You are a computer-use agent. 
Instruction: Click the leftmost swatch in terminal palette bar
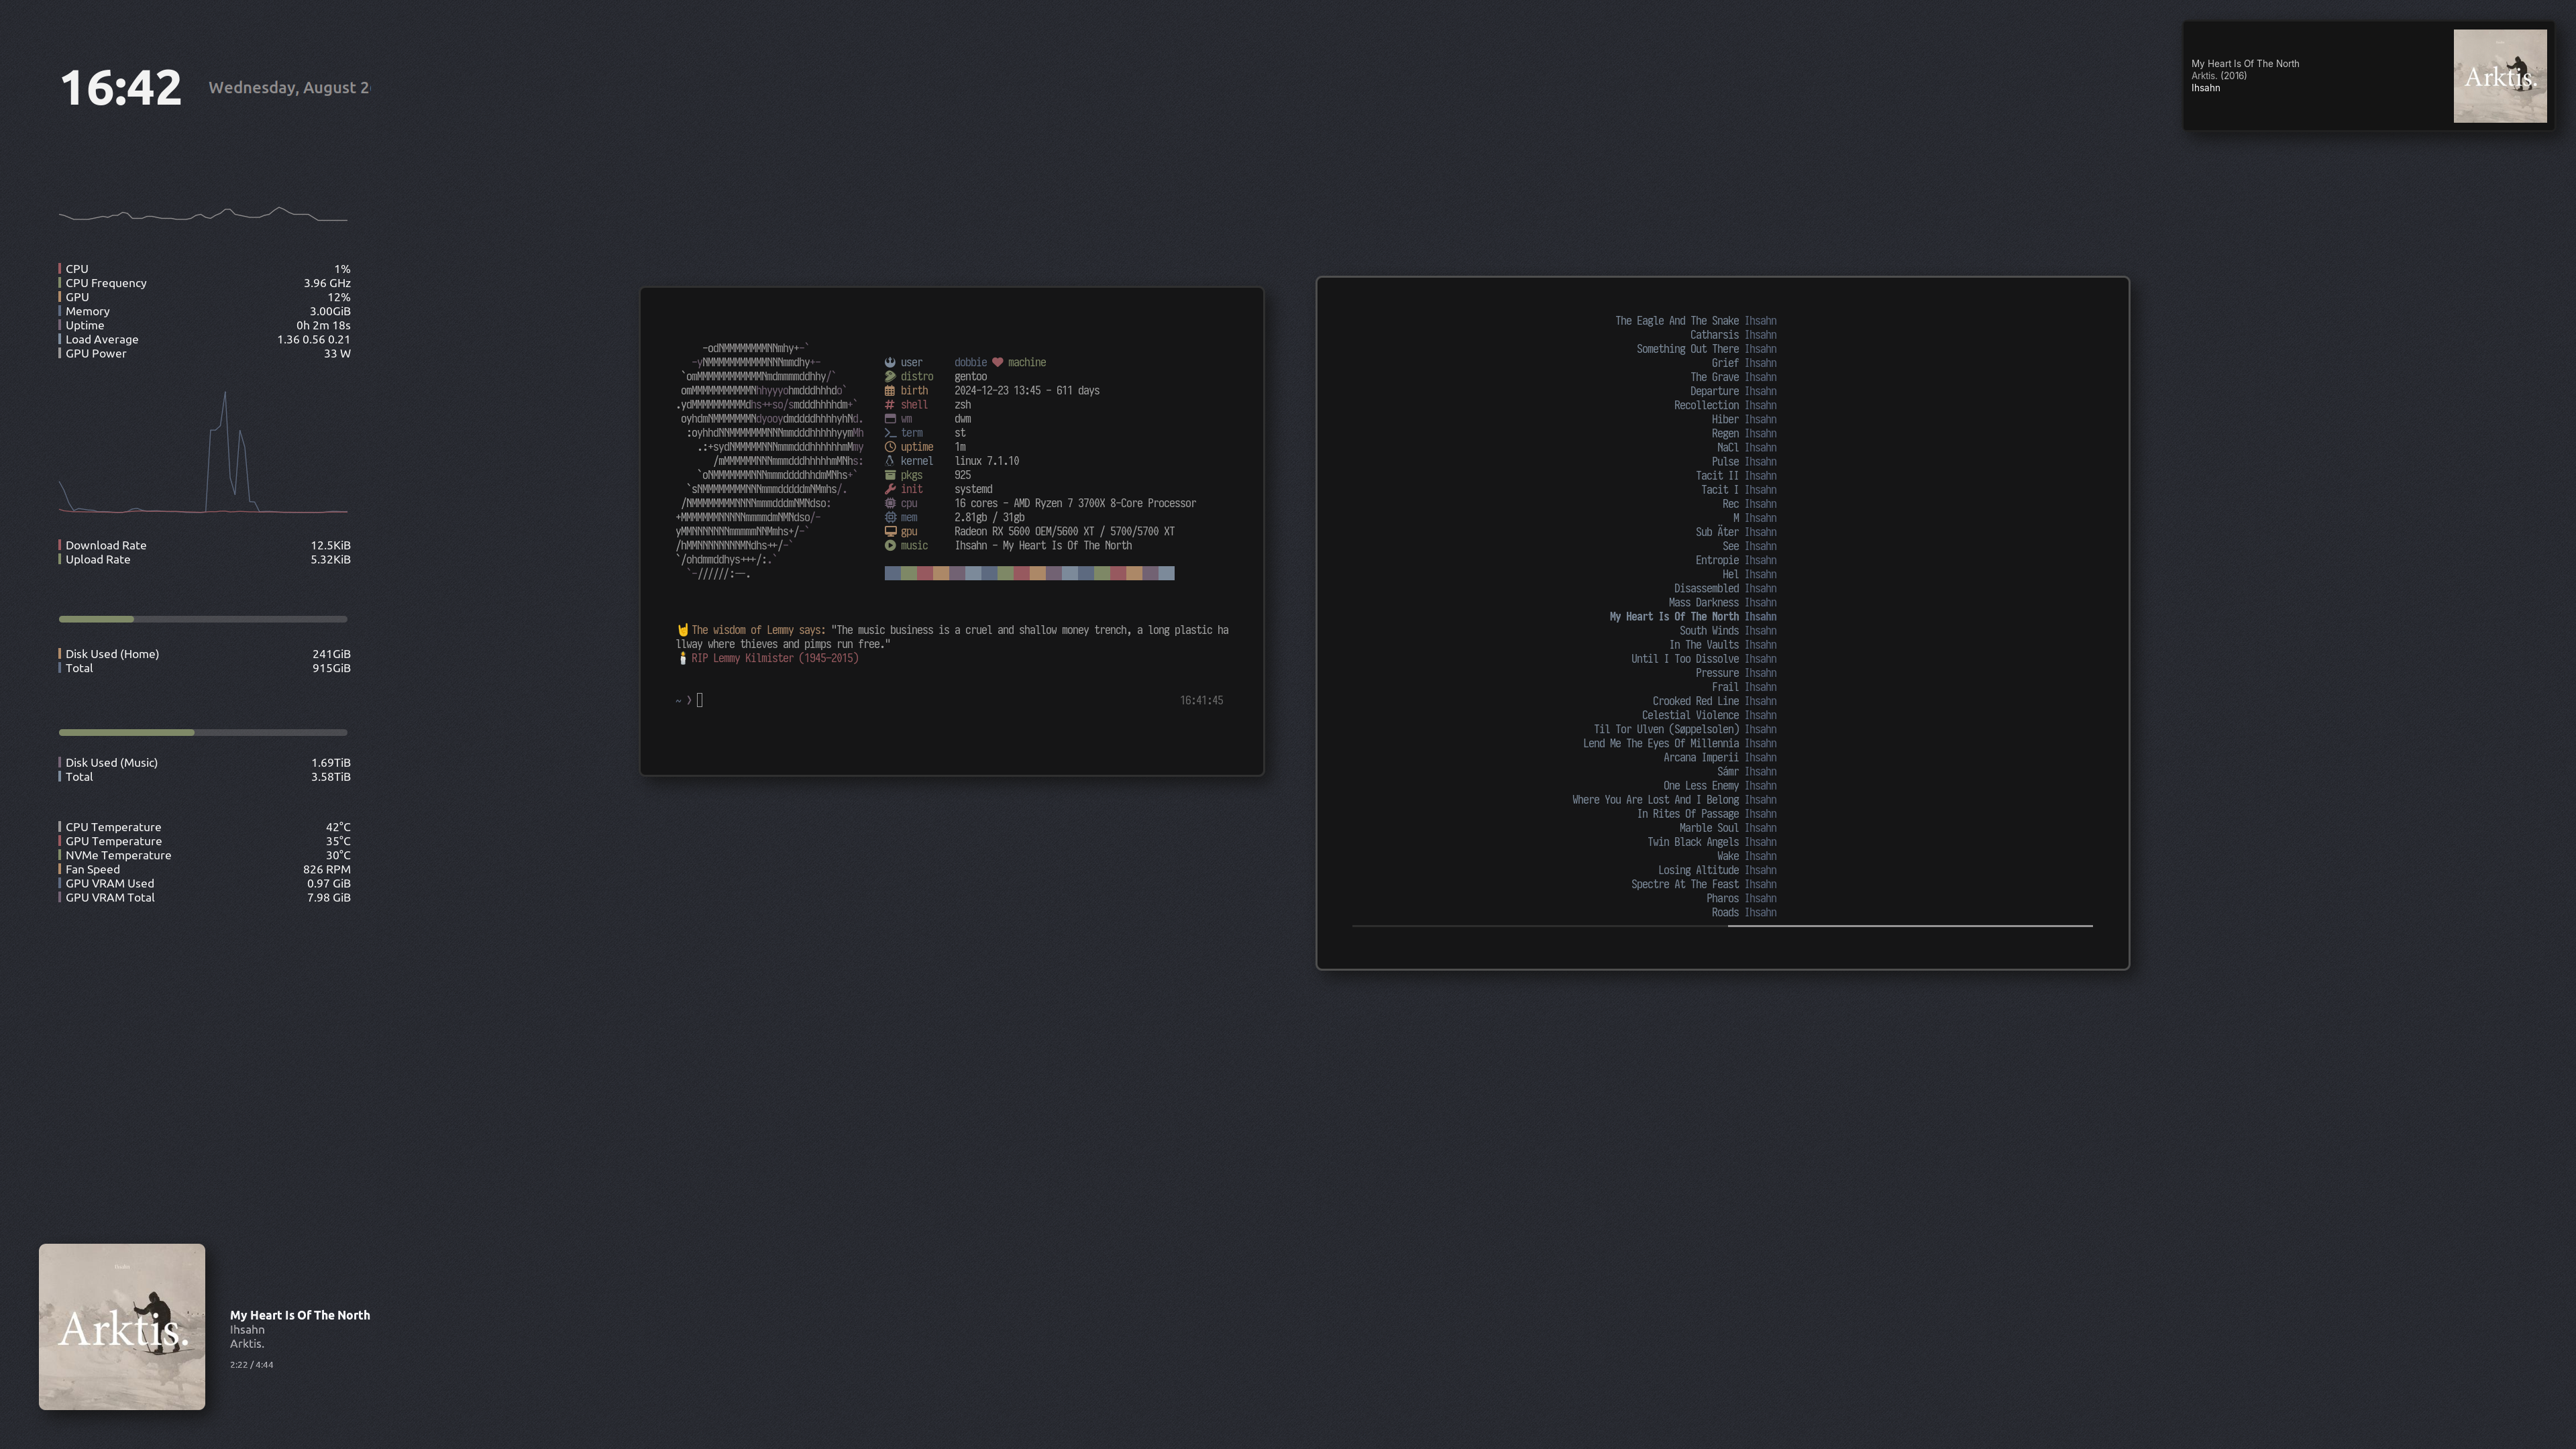pos(892,573)
